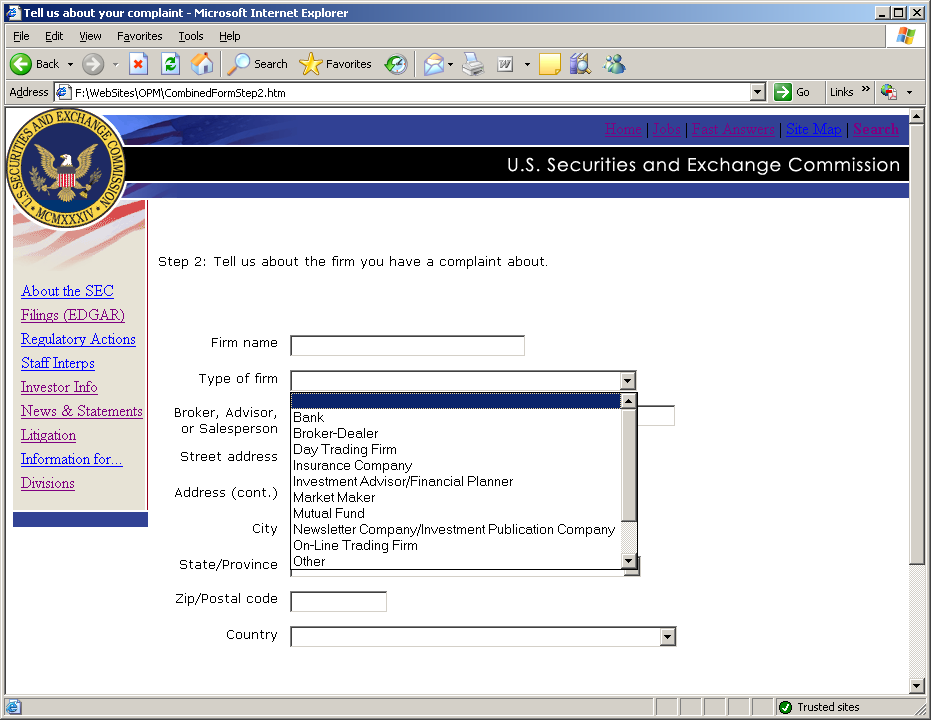Screen dimensions: 931x720
Task: Open the History icon
Action: [x=396, y=64]
